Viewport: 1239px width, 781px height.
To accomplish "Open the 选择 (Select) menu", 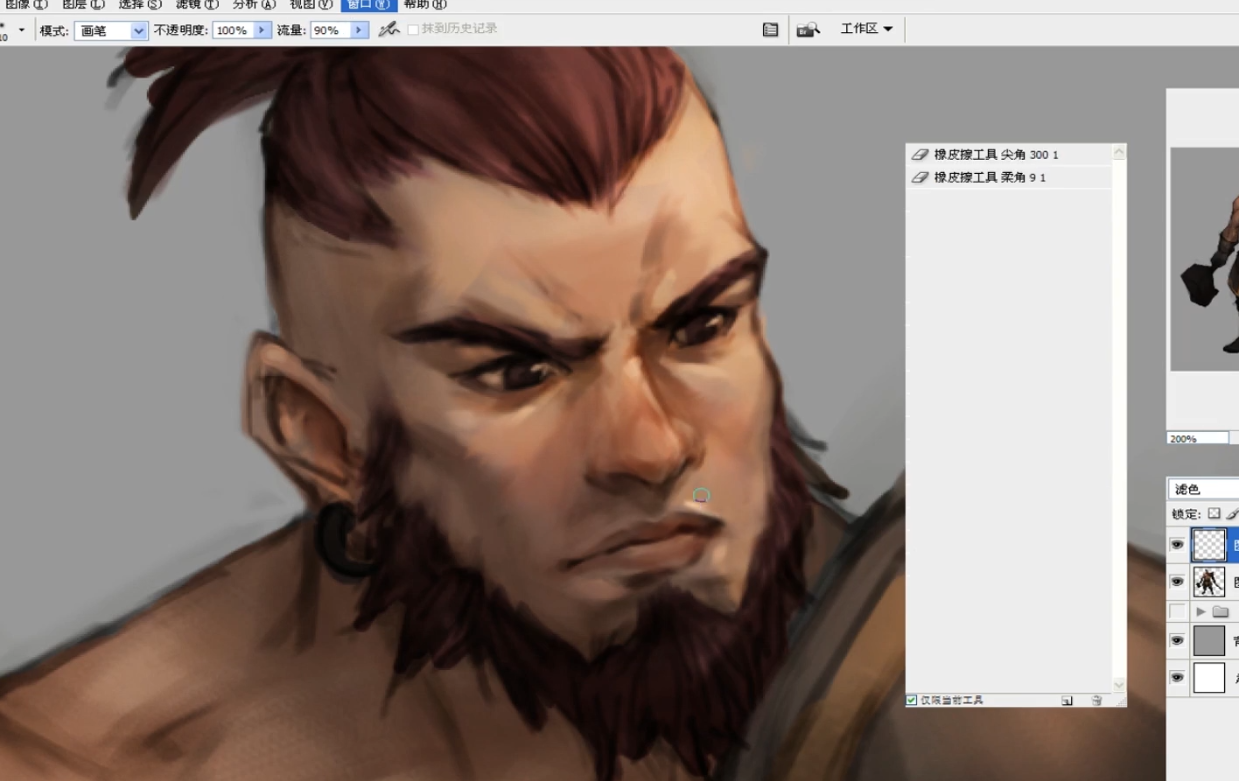I will 140,5.
